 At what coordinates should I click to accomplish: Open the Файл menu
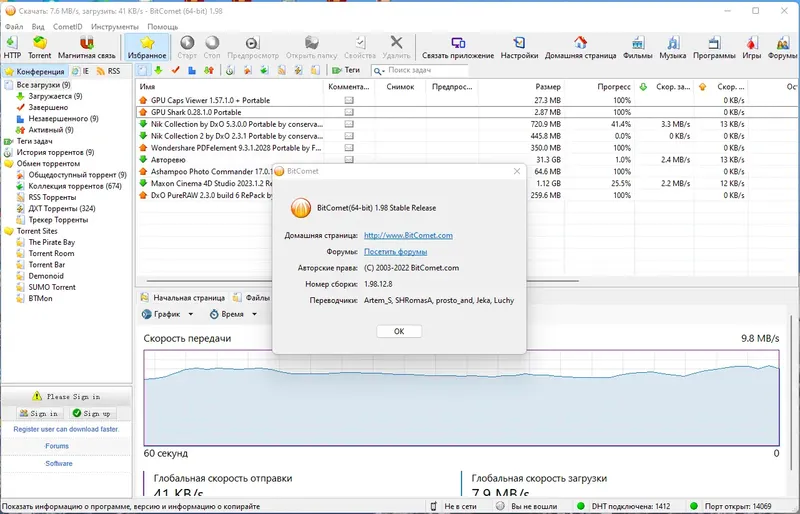click(14, 27)
